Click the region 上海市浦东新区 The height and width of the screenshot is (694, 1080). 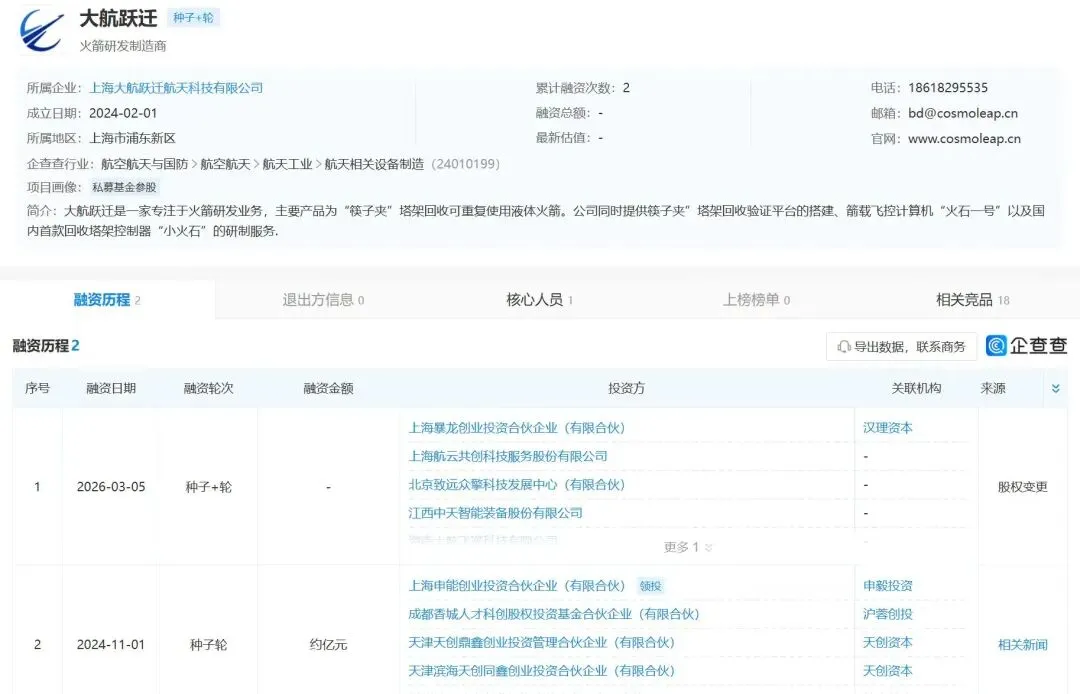tap(132, 138)
